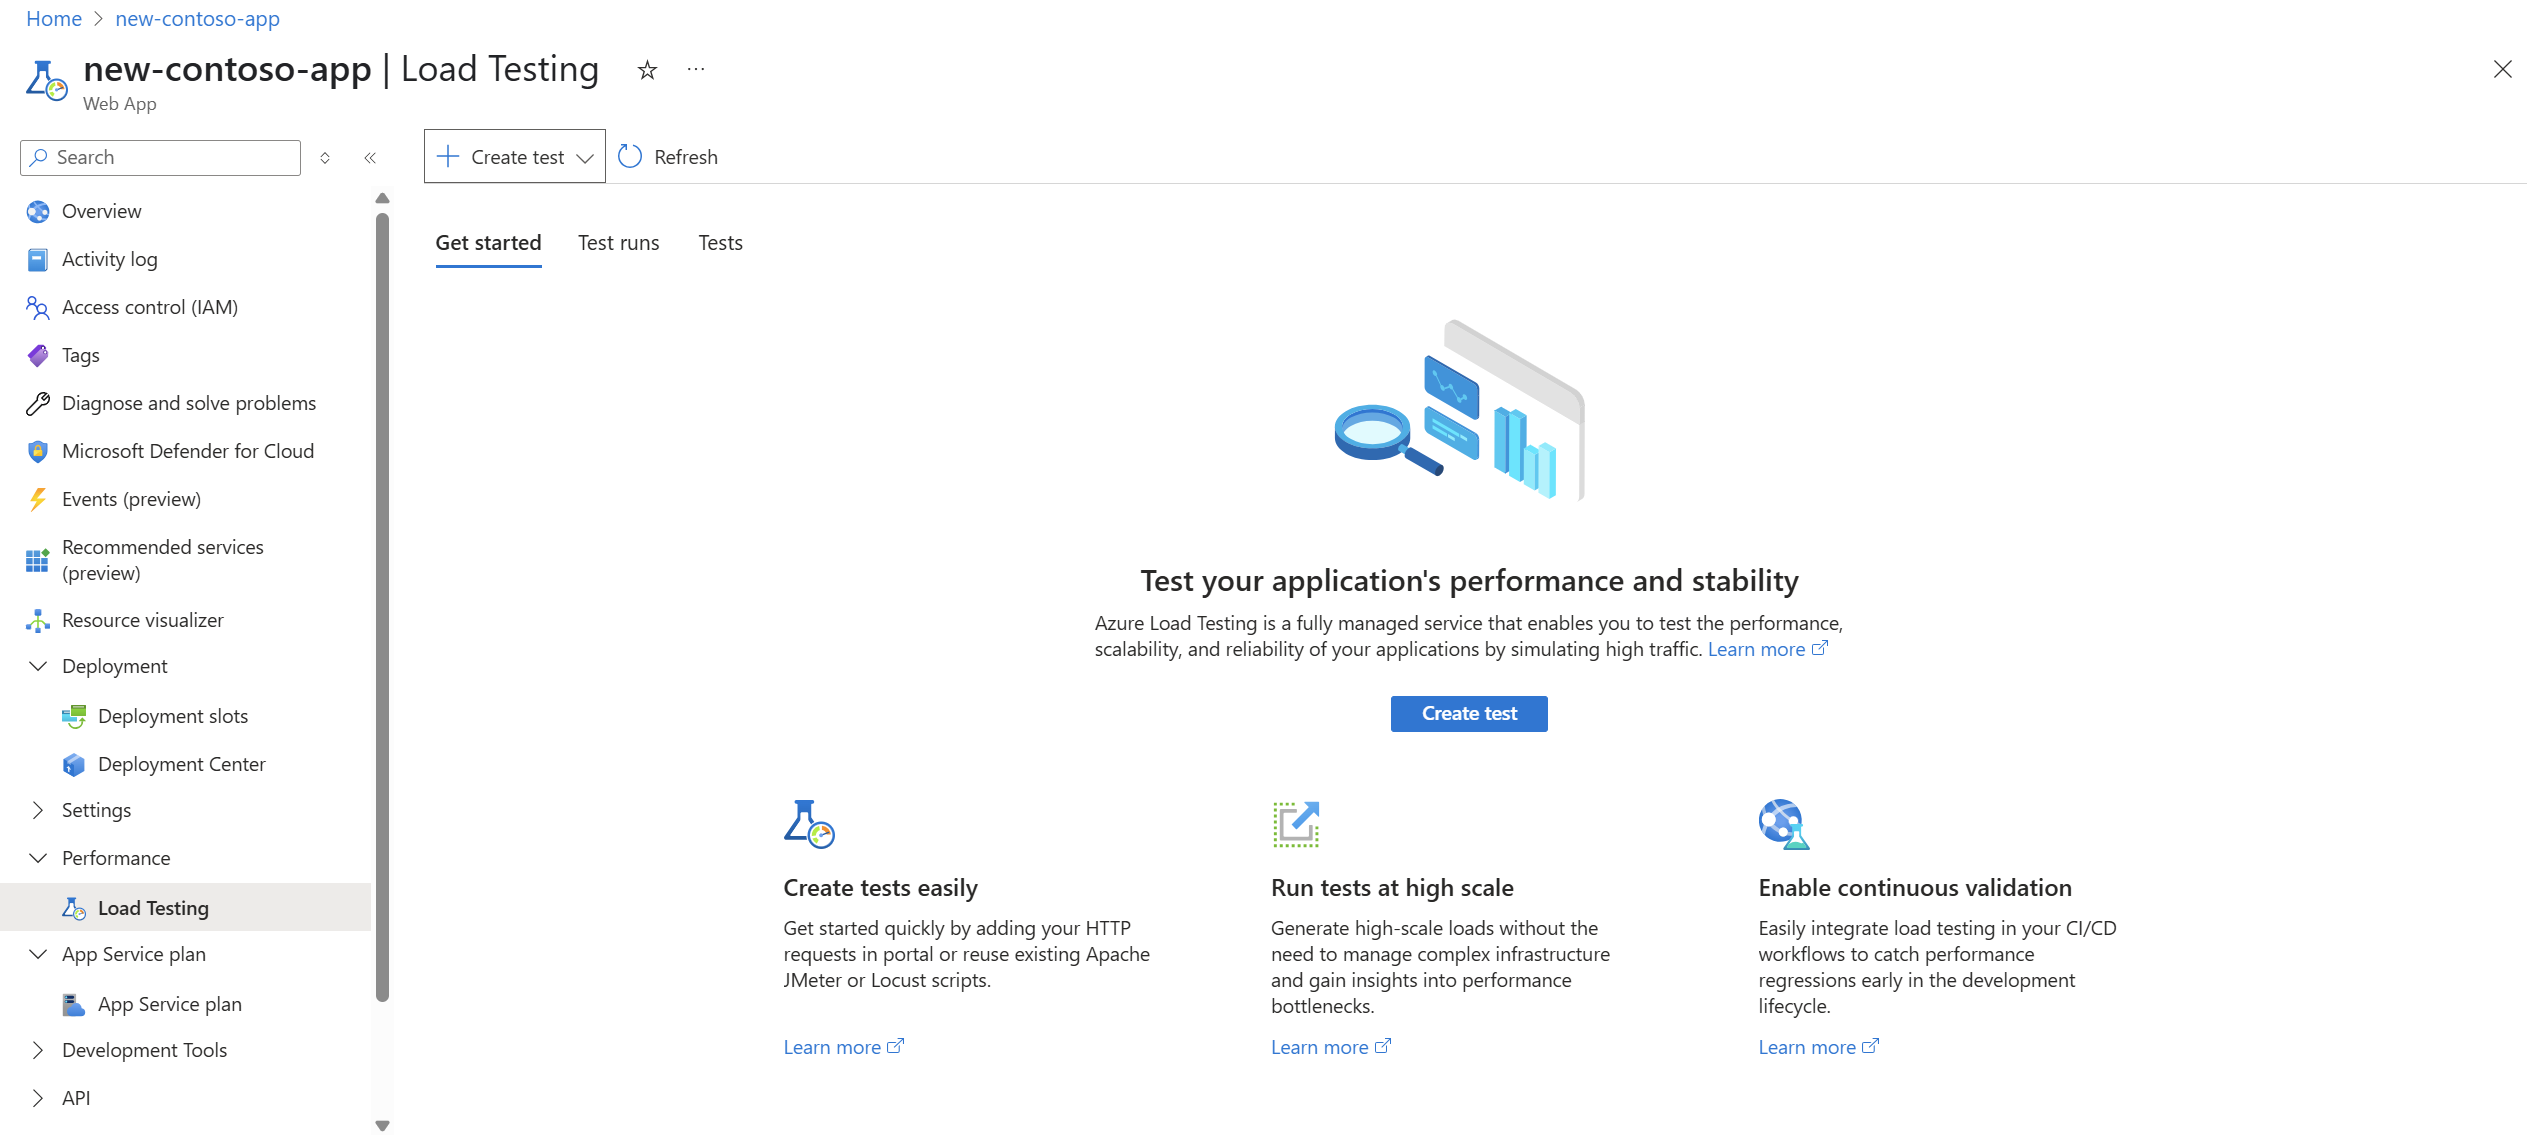Click the favorite star icon next to title
The width and height of the screenshot is (2533, 1135).
click(x=647, y=70)
